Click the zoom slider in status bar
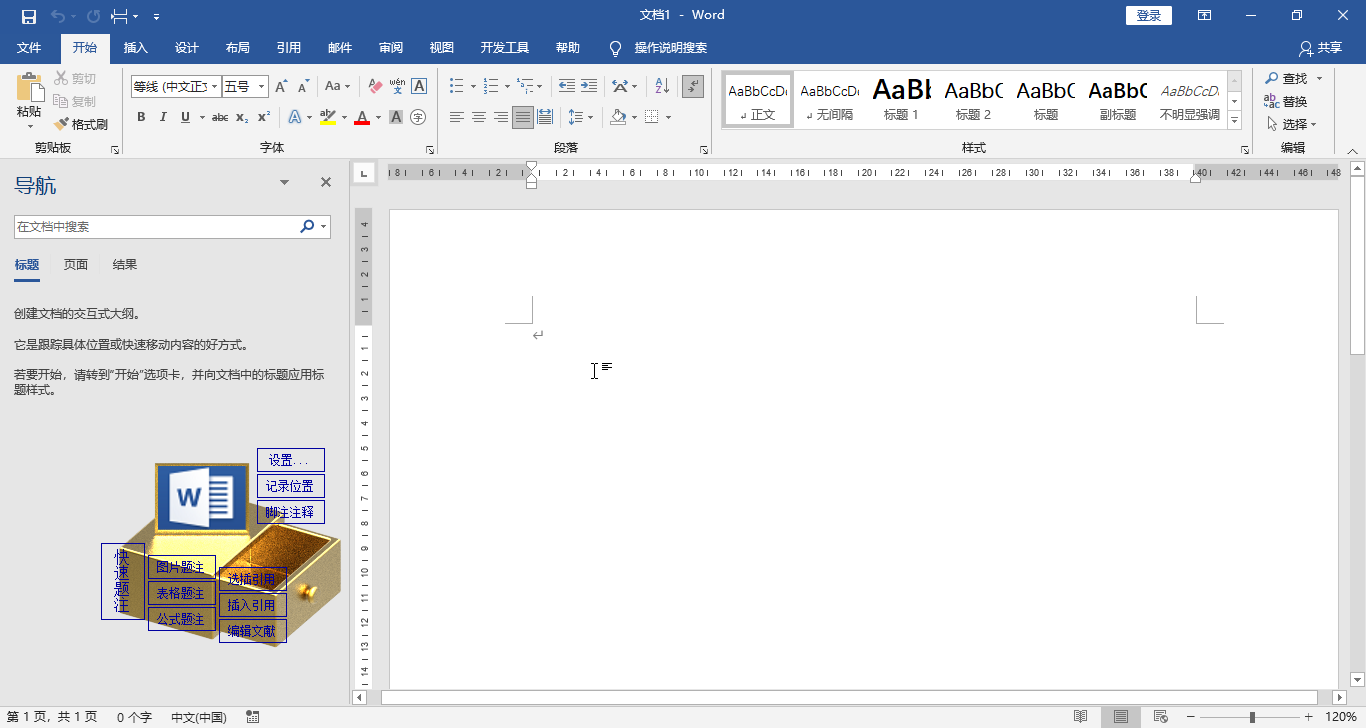 (x=1253, y=717)
